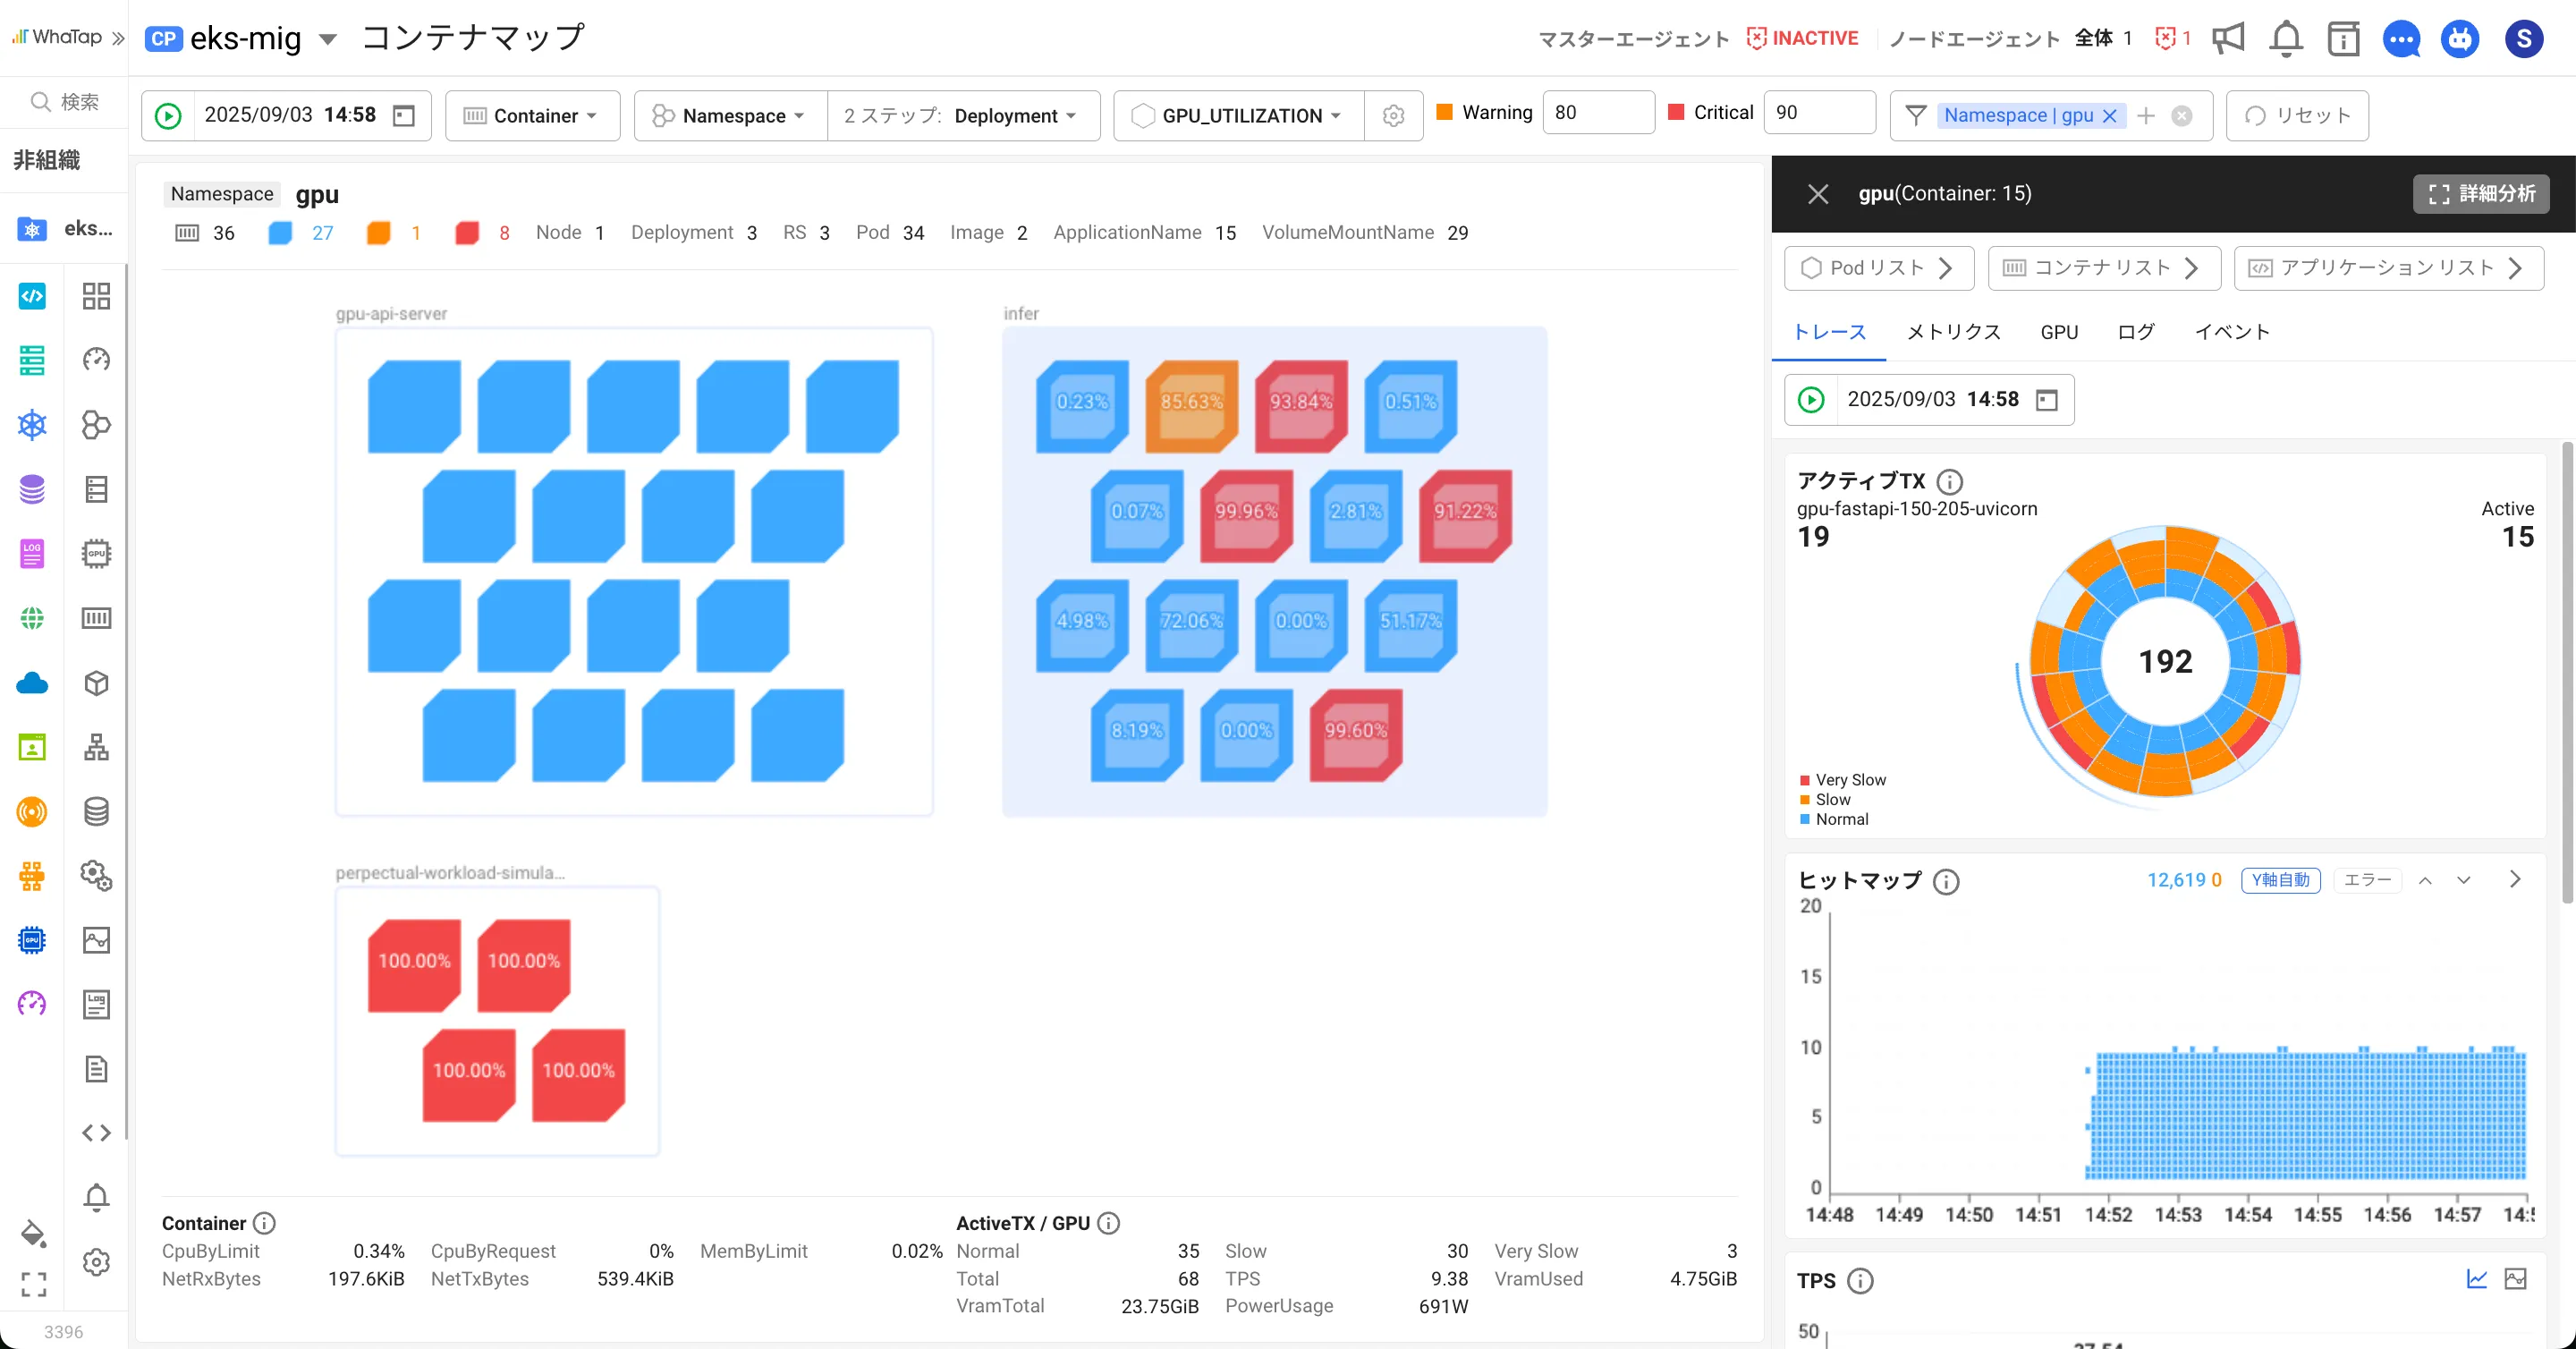Open the Pod リスト button

point(1878,267)
